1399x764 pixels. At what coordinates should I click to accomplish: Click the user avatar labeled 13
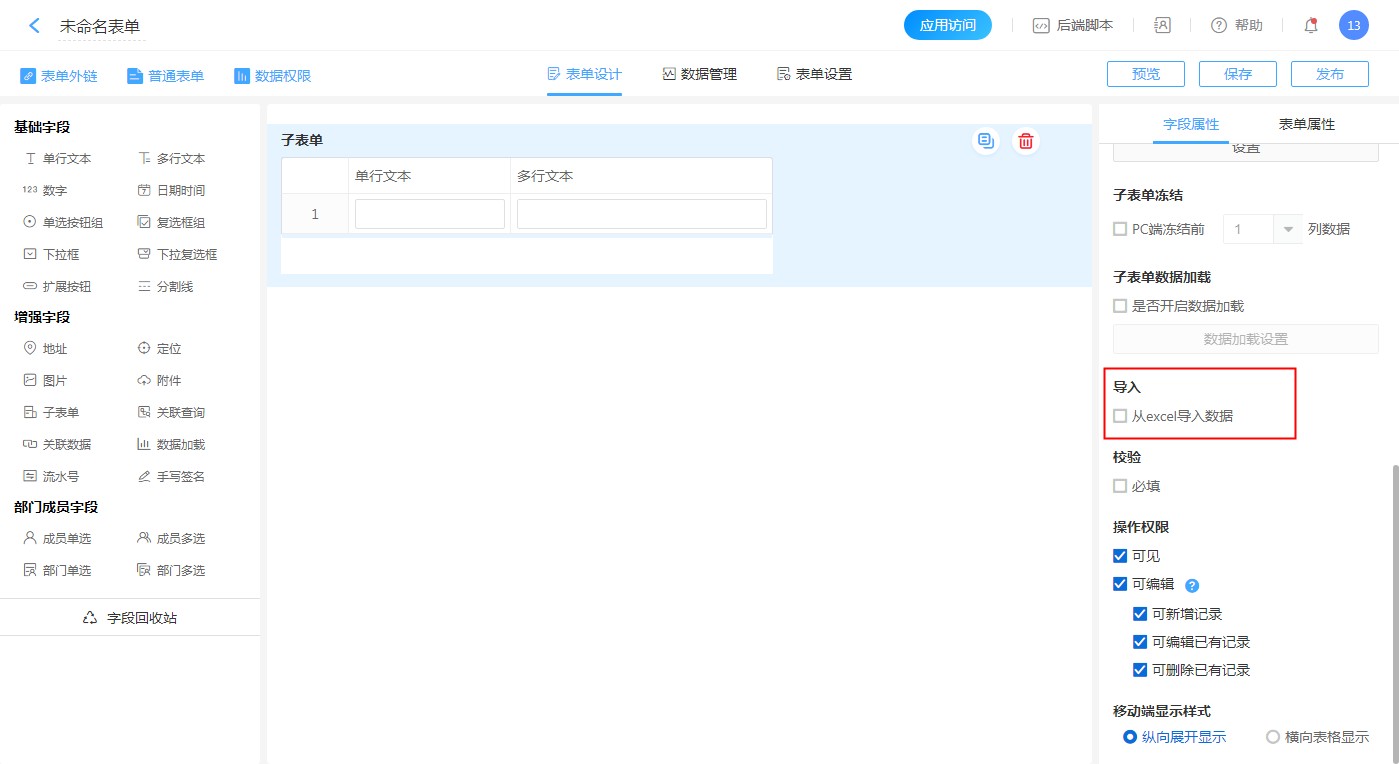[1353, 26]
